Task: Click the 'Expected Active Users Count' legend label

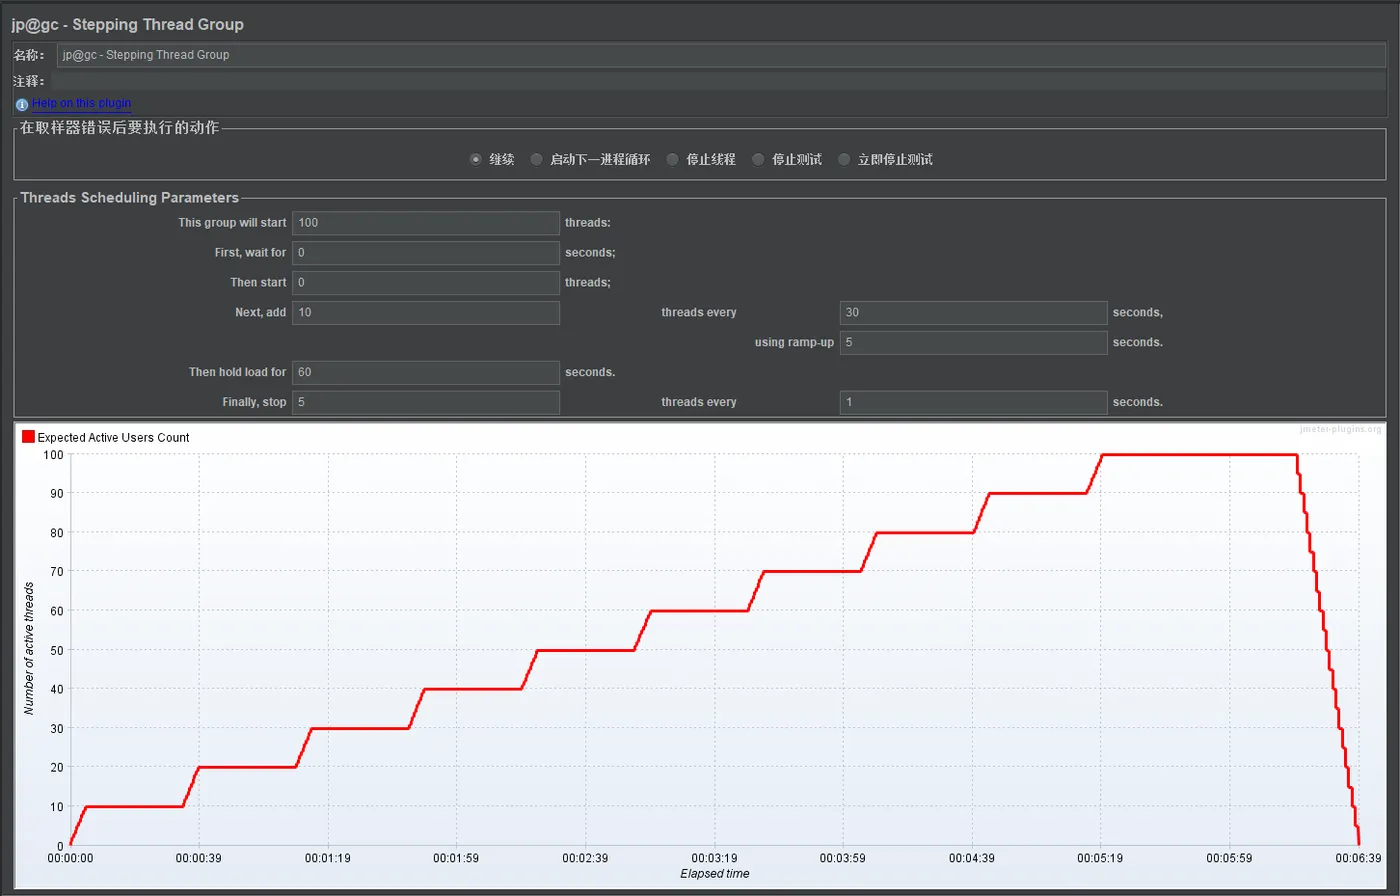Action: pos(113,438)
